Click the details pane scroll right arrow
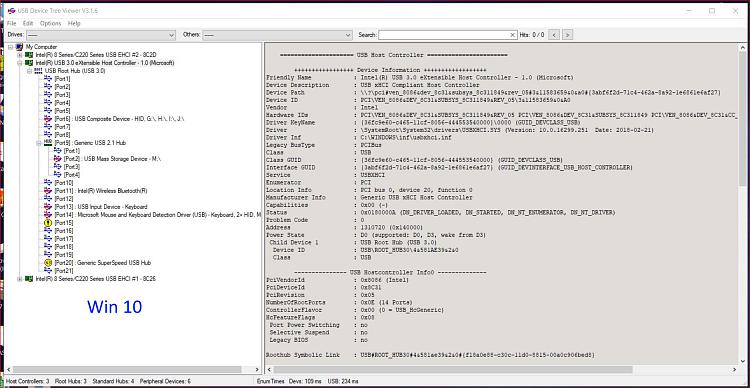Viewport: 750px width, 388px height. coord(734,370)
